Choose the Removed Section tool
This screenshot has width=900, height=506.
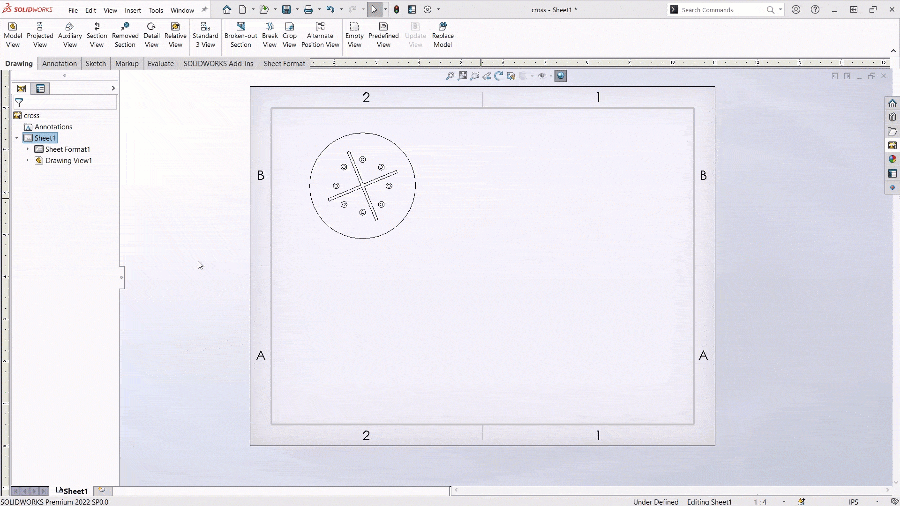pos(125,35)
